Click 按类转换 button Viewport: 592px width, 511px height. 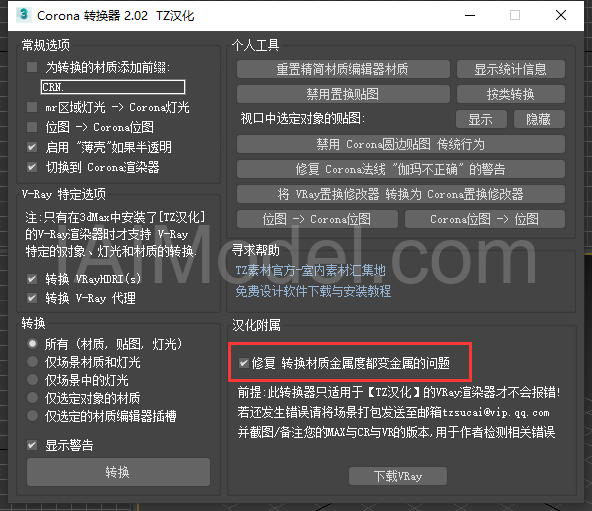point(511,94)
